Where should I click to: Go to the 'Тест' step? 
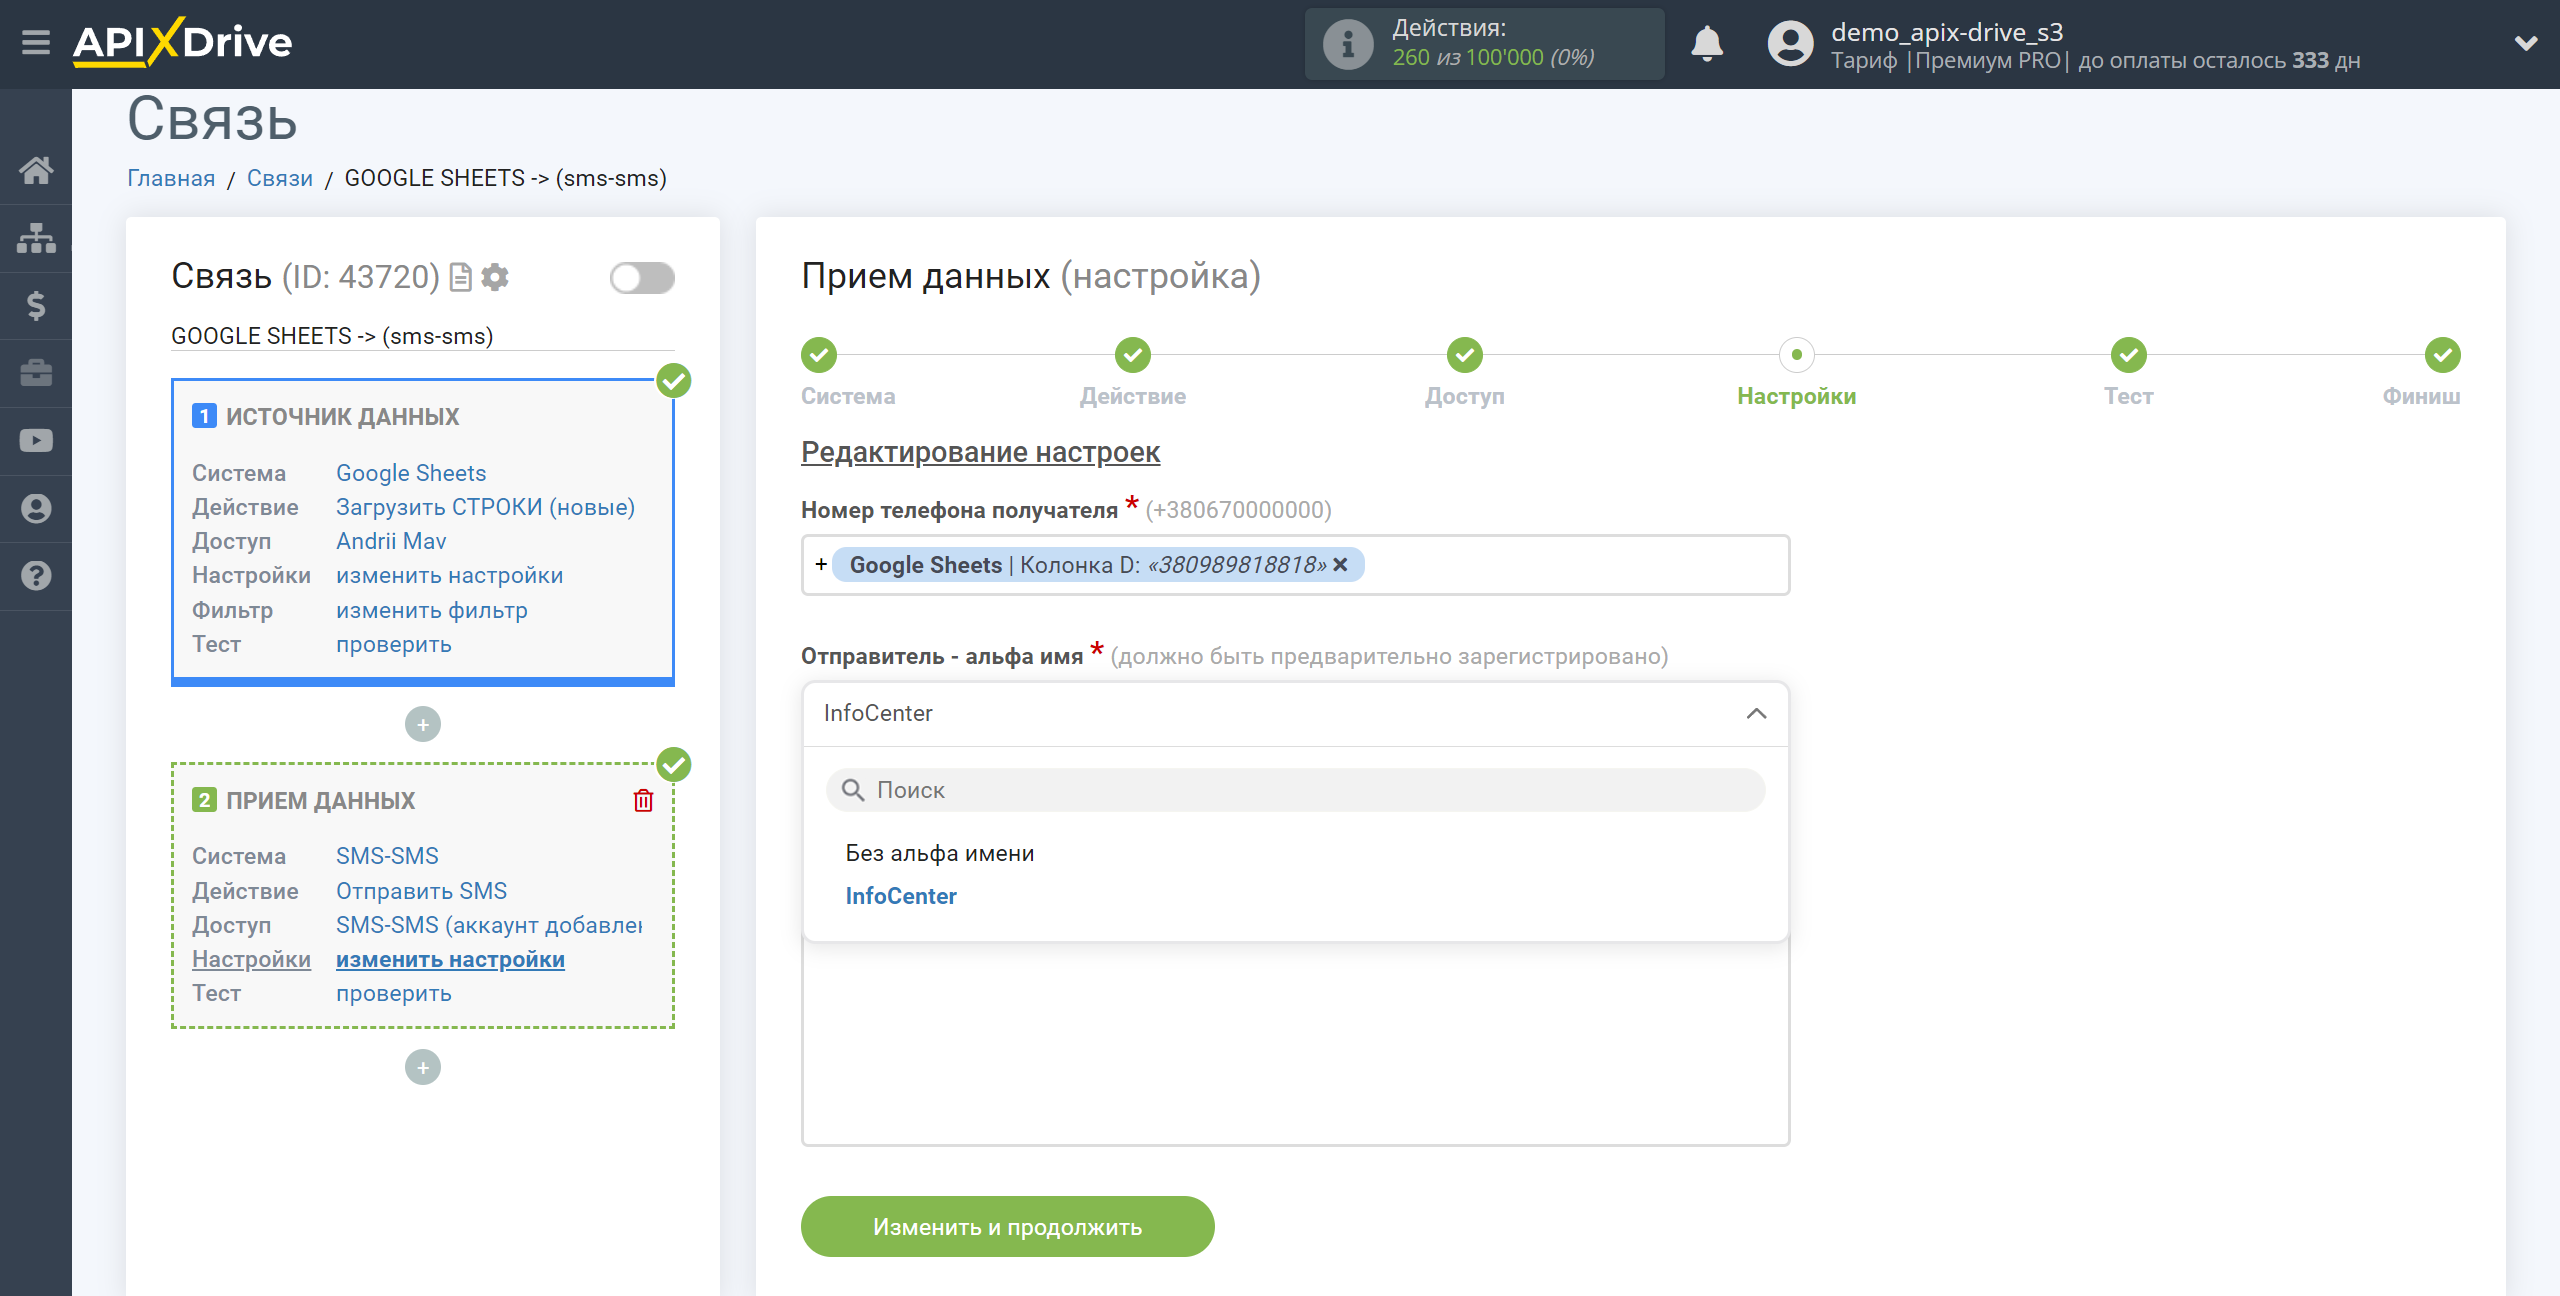[x=2129, y=355]
